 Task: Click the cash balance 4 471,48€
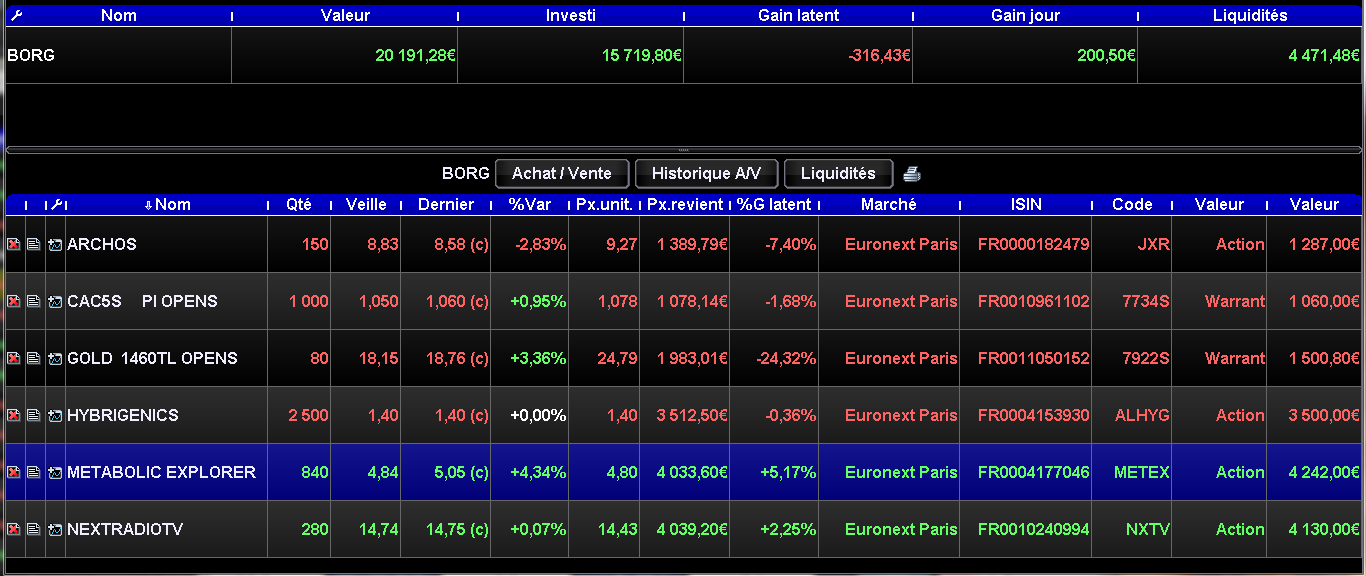pos(1325,56)
